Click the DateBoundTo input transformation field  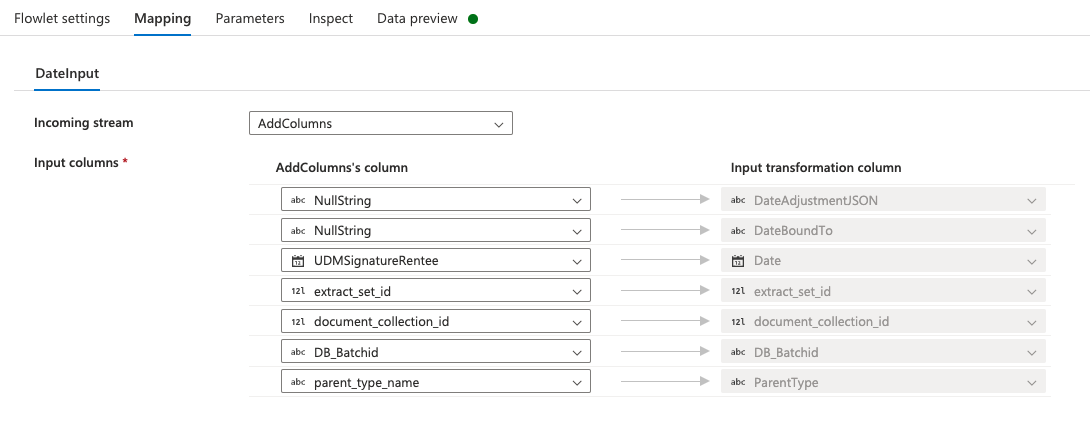[883, 230]
